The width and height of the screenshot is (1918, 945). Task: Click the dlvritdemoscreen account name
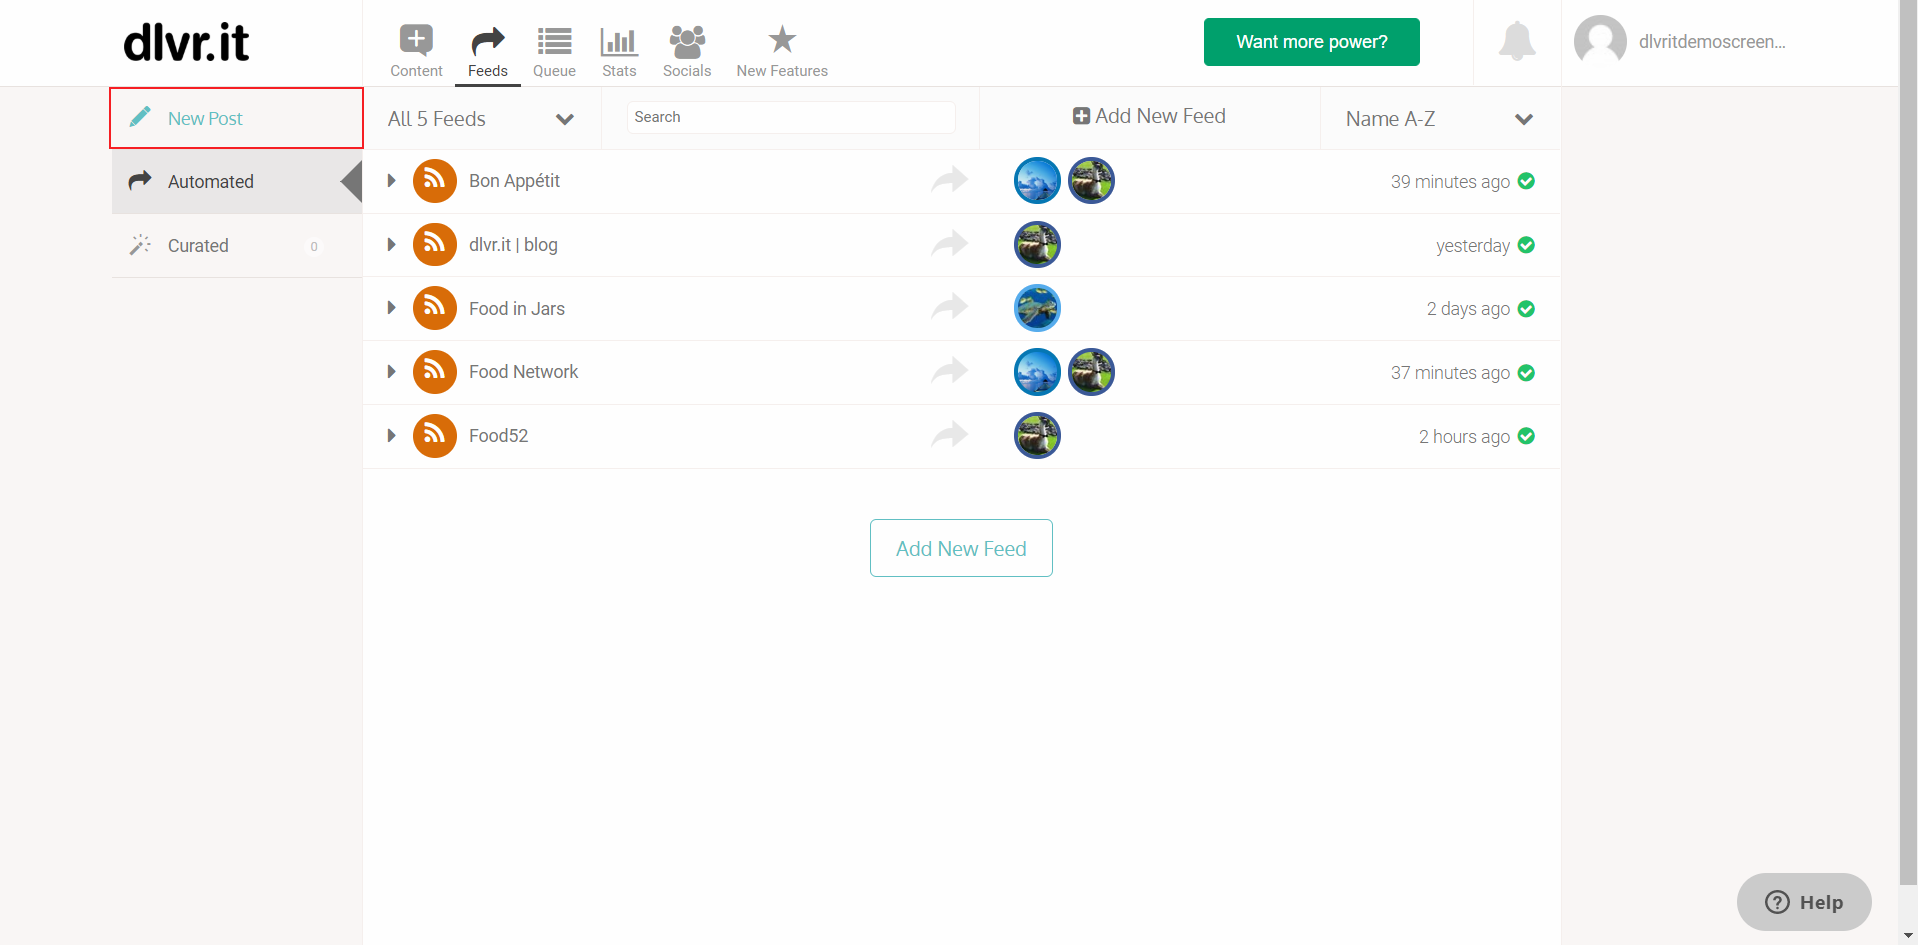pyautogui.click(x=1712, y=42)
